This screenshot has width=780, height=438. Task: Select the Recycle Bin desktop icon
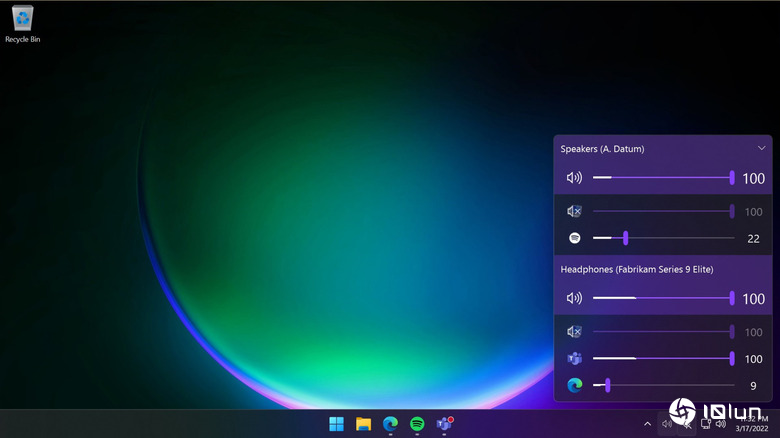(21, 22)
